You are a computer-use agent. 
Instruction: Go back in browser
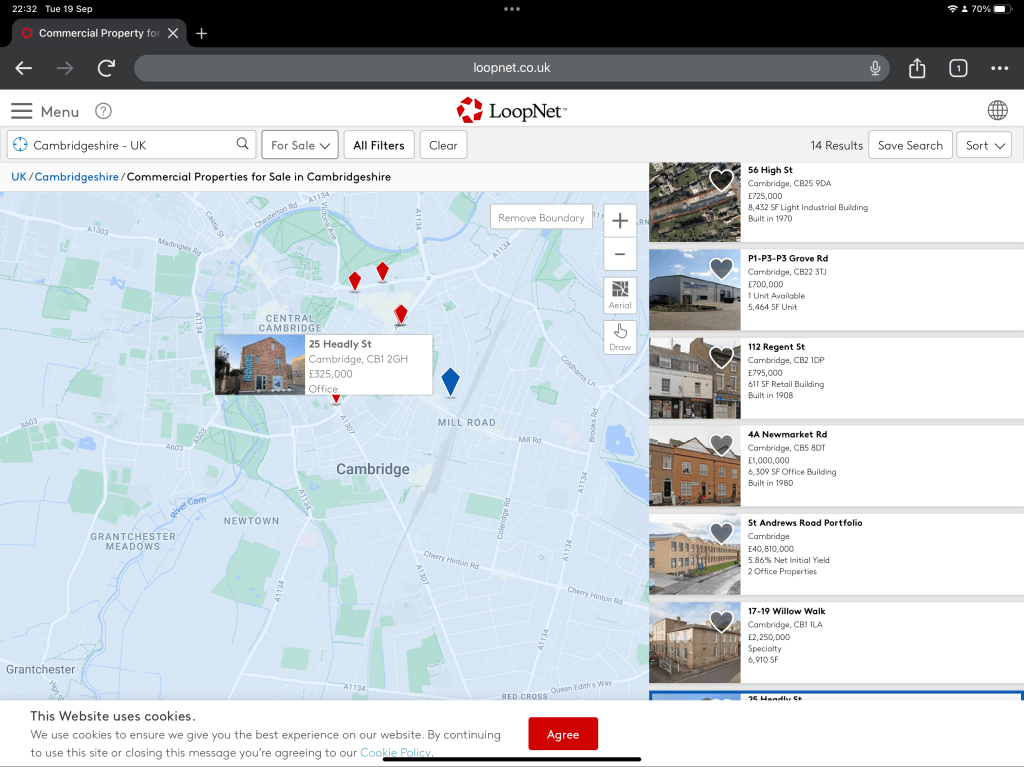[24, 68]
